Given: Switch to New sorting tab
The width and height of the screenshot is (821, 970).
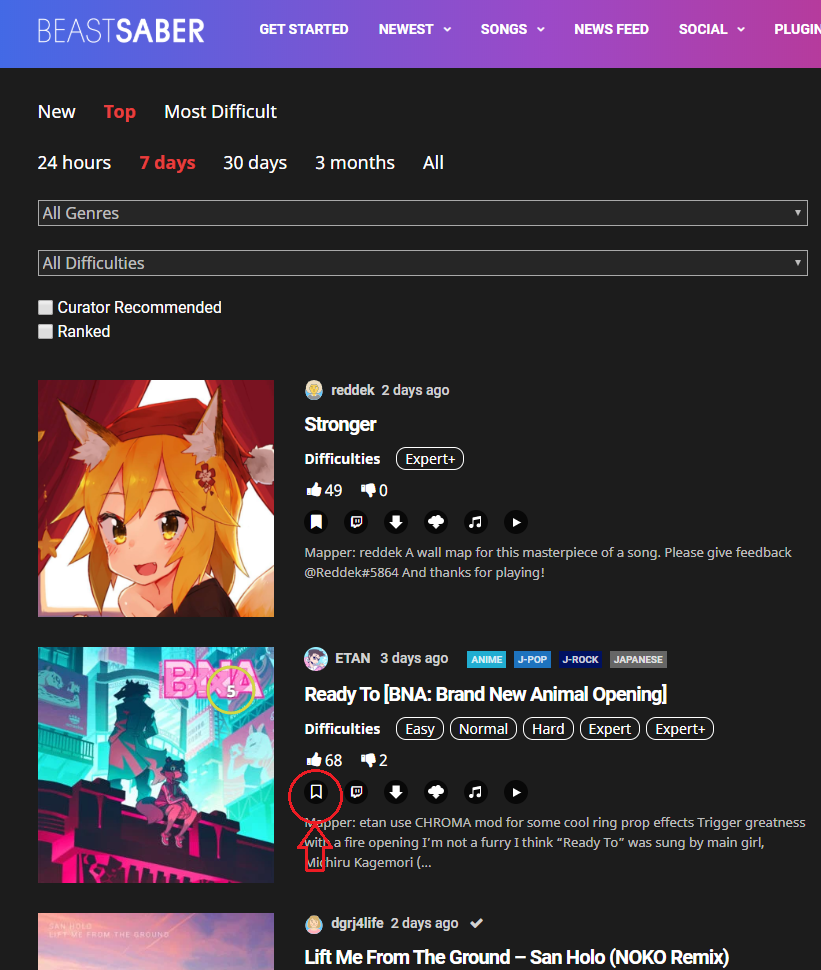Looking at the screenshot, I should pos(56,111).
